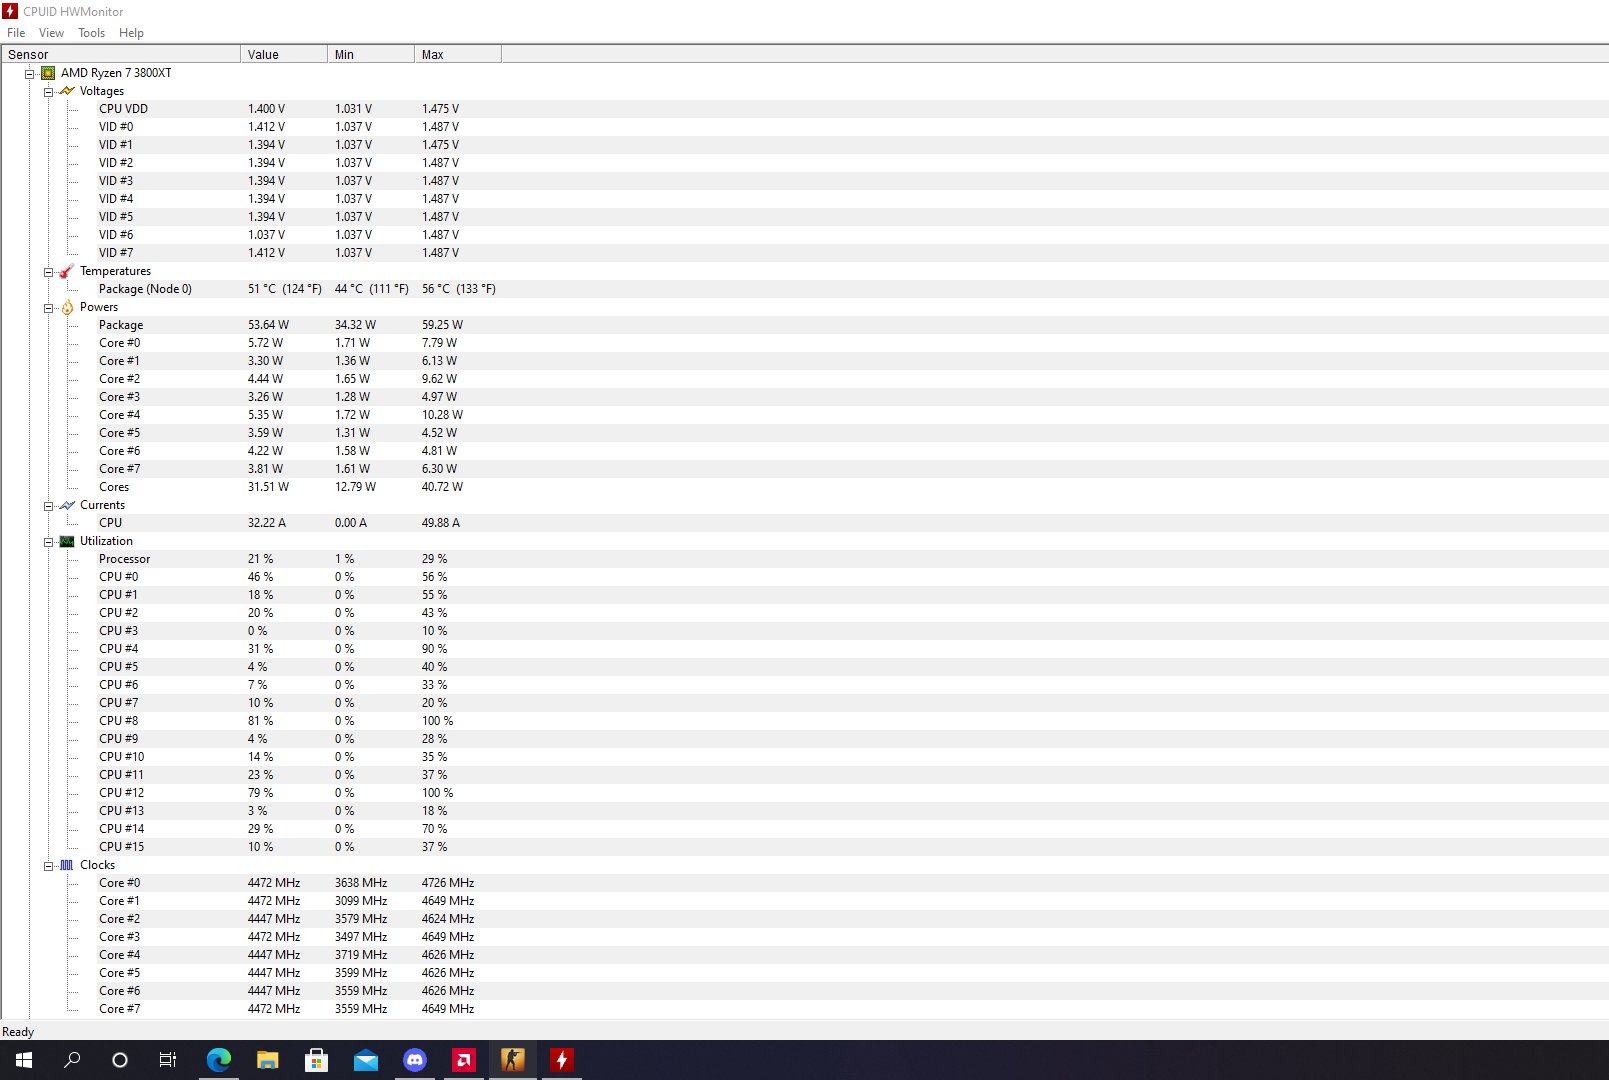
Task: Click the 3099 MHz min clock value
Action: [361, 901]
